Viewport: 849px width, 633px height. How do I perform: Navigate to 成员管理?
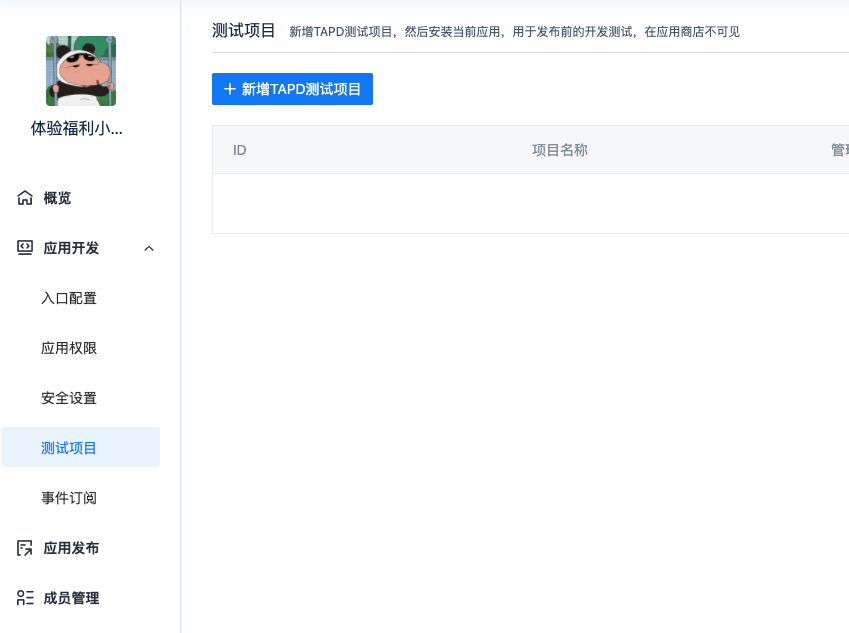click(69, 597)
